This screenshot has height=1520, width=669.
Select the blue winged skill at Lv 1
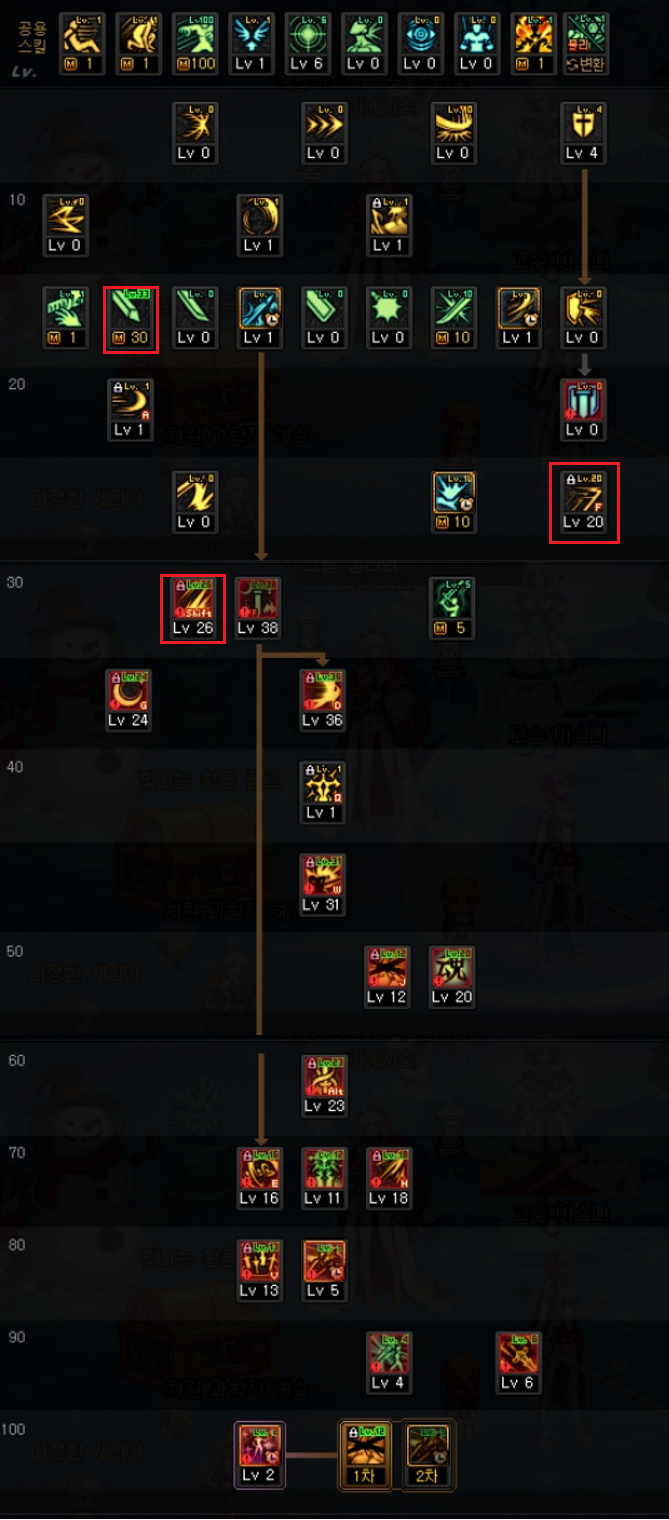pyautogui.click(x=251, y=45)
